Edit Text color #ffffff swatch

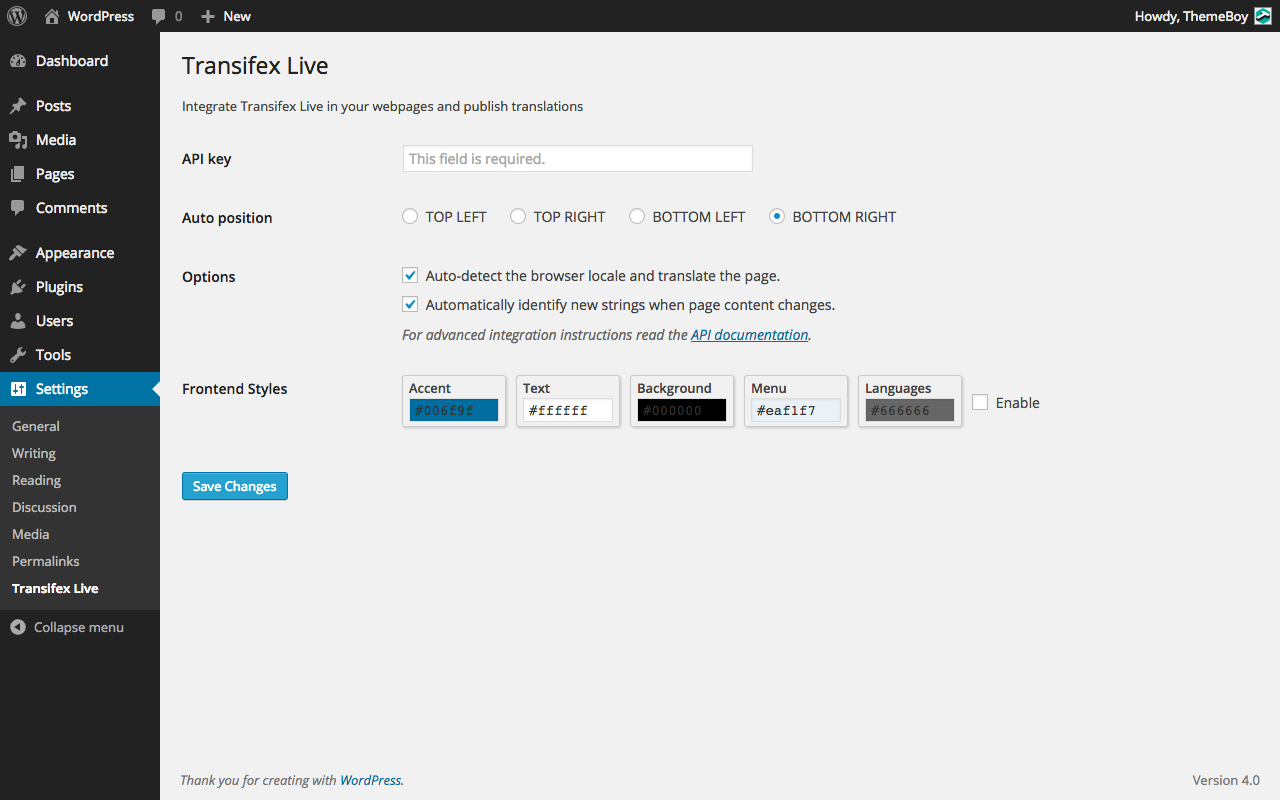568,410
